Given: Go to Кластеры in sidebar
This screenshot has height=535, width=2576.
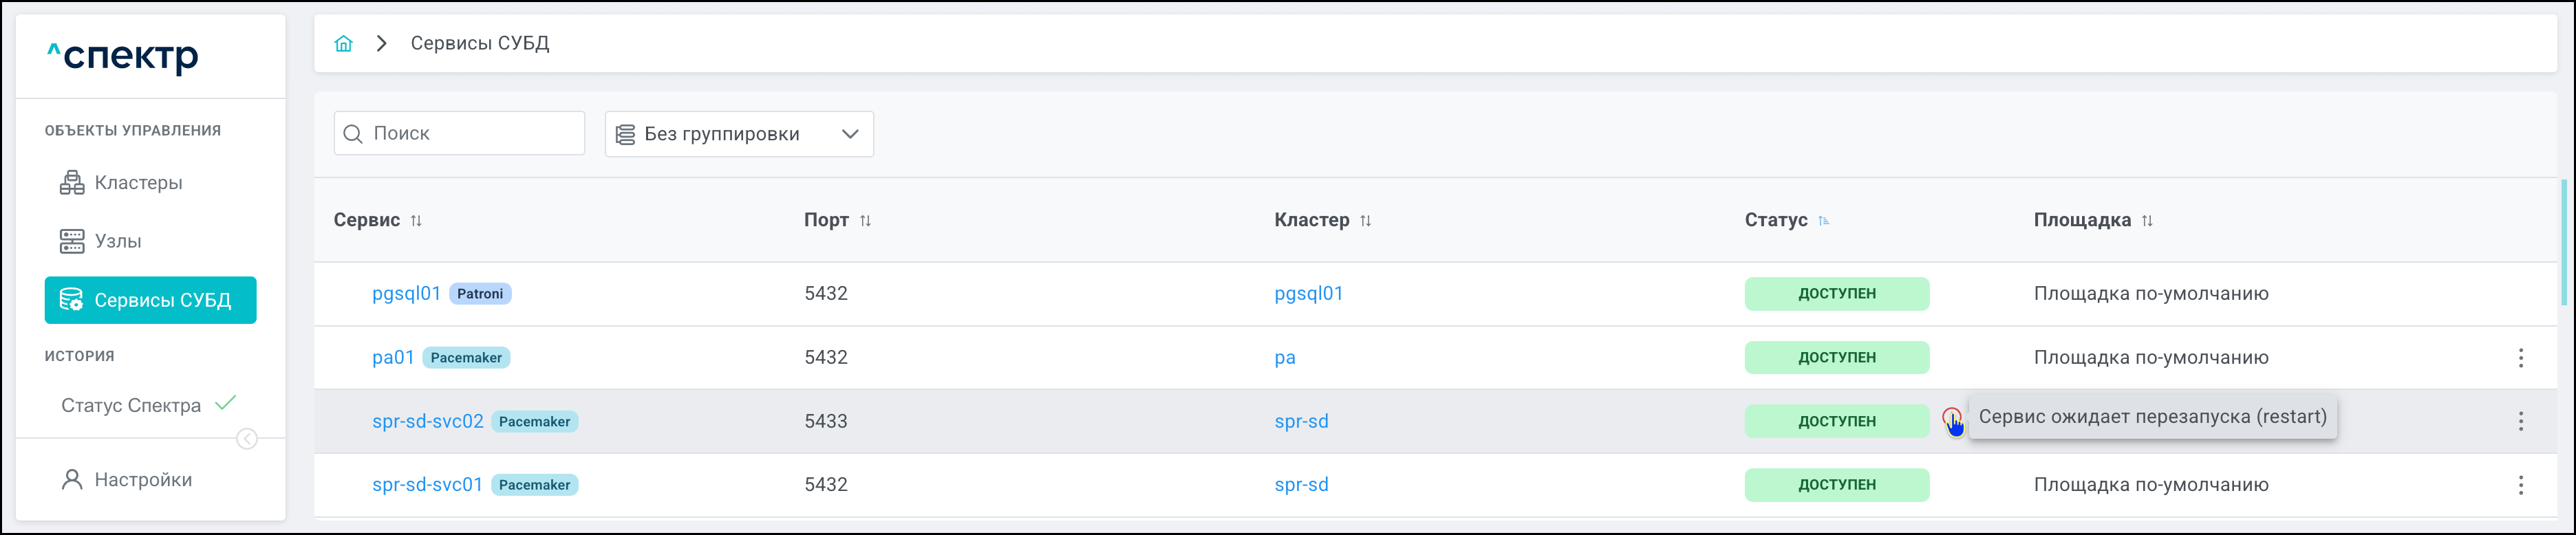Looking at the screenshot, I should coord(138,183).
